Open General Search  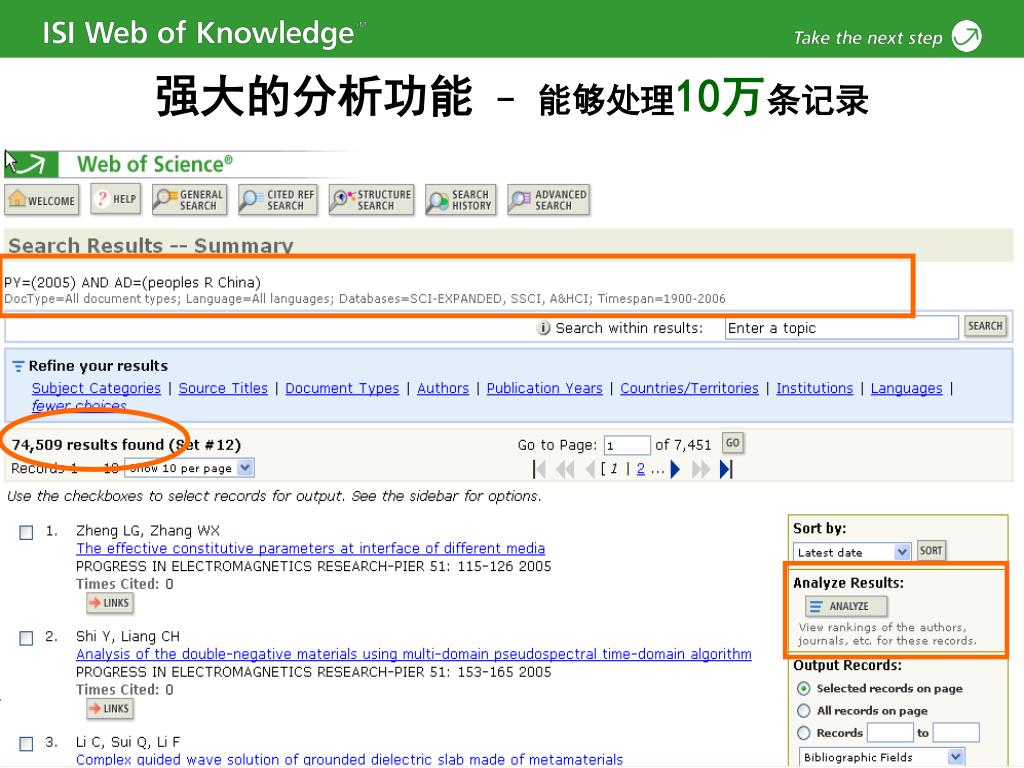click(190, 200)
